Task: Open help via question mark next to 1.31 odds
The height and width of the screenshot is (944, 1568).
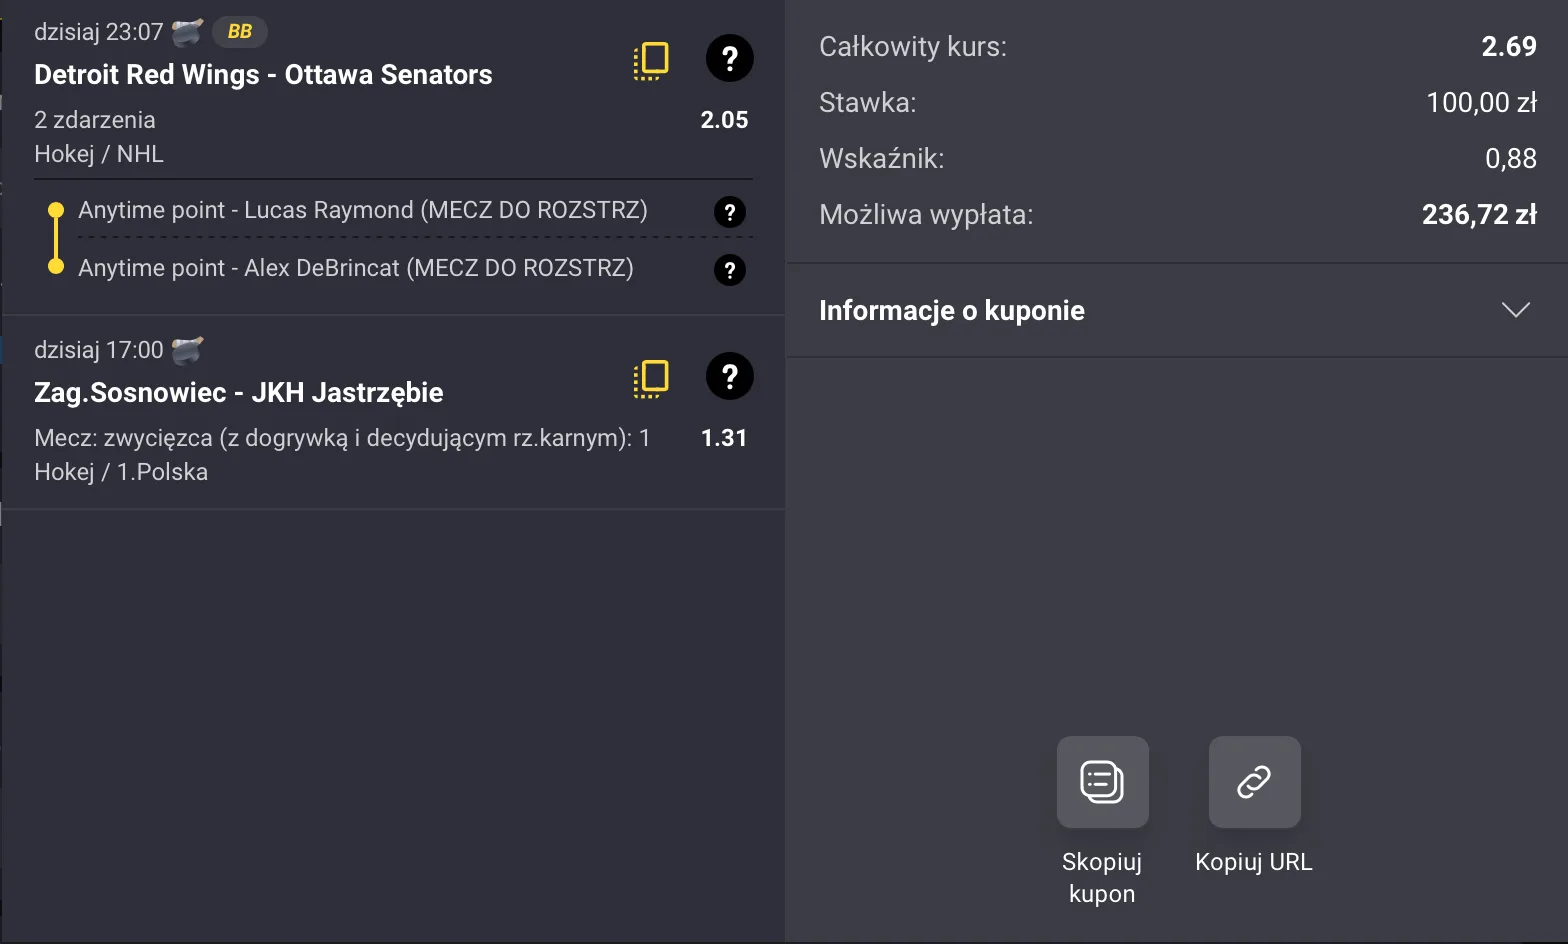Action: 729,377
